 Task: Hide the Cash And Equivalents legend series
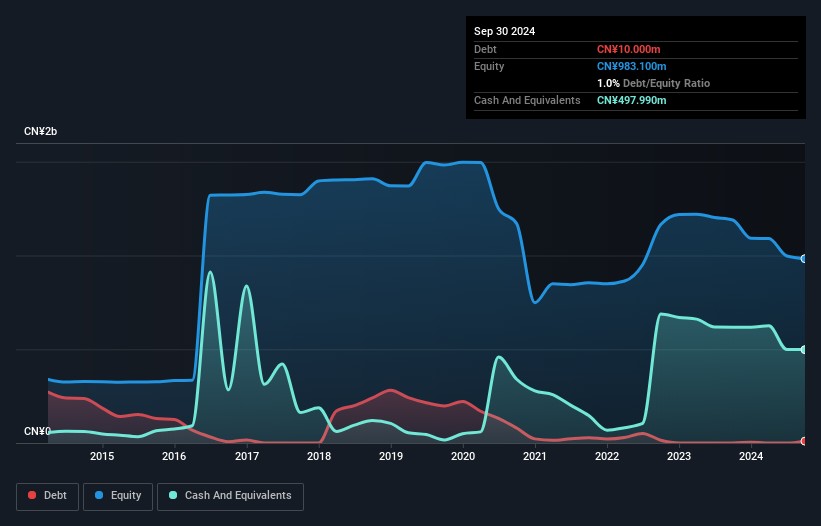pyautogui.click(x=229, y=496)
